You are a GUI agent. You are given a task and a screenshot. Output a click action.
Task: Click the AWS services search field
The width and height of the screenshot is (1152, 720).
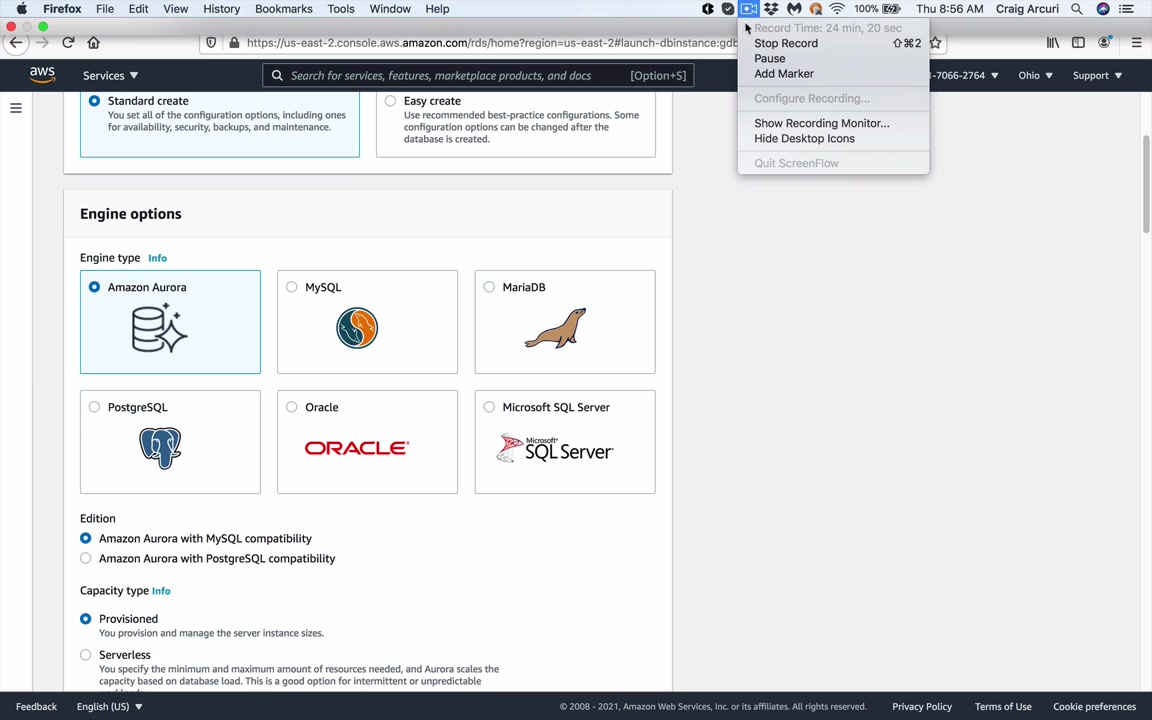478,75
